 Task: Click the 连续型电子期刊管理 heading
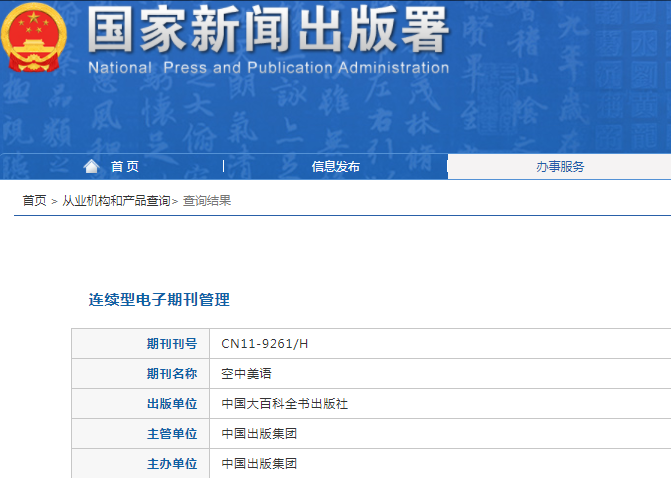coord(159,300)
